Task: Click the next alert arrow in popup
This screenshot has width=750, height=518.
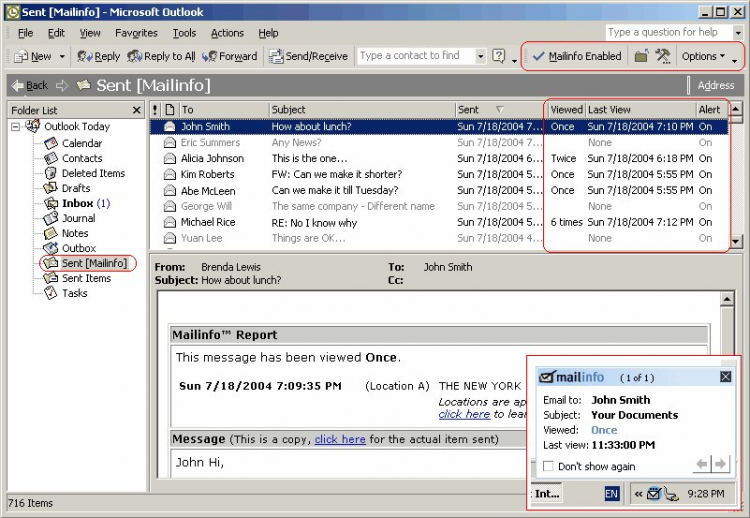Action: coord(720,464)
